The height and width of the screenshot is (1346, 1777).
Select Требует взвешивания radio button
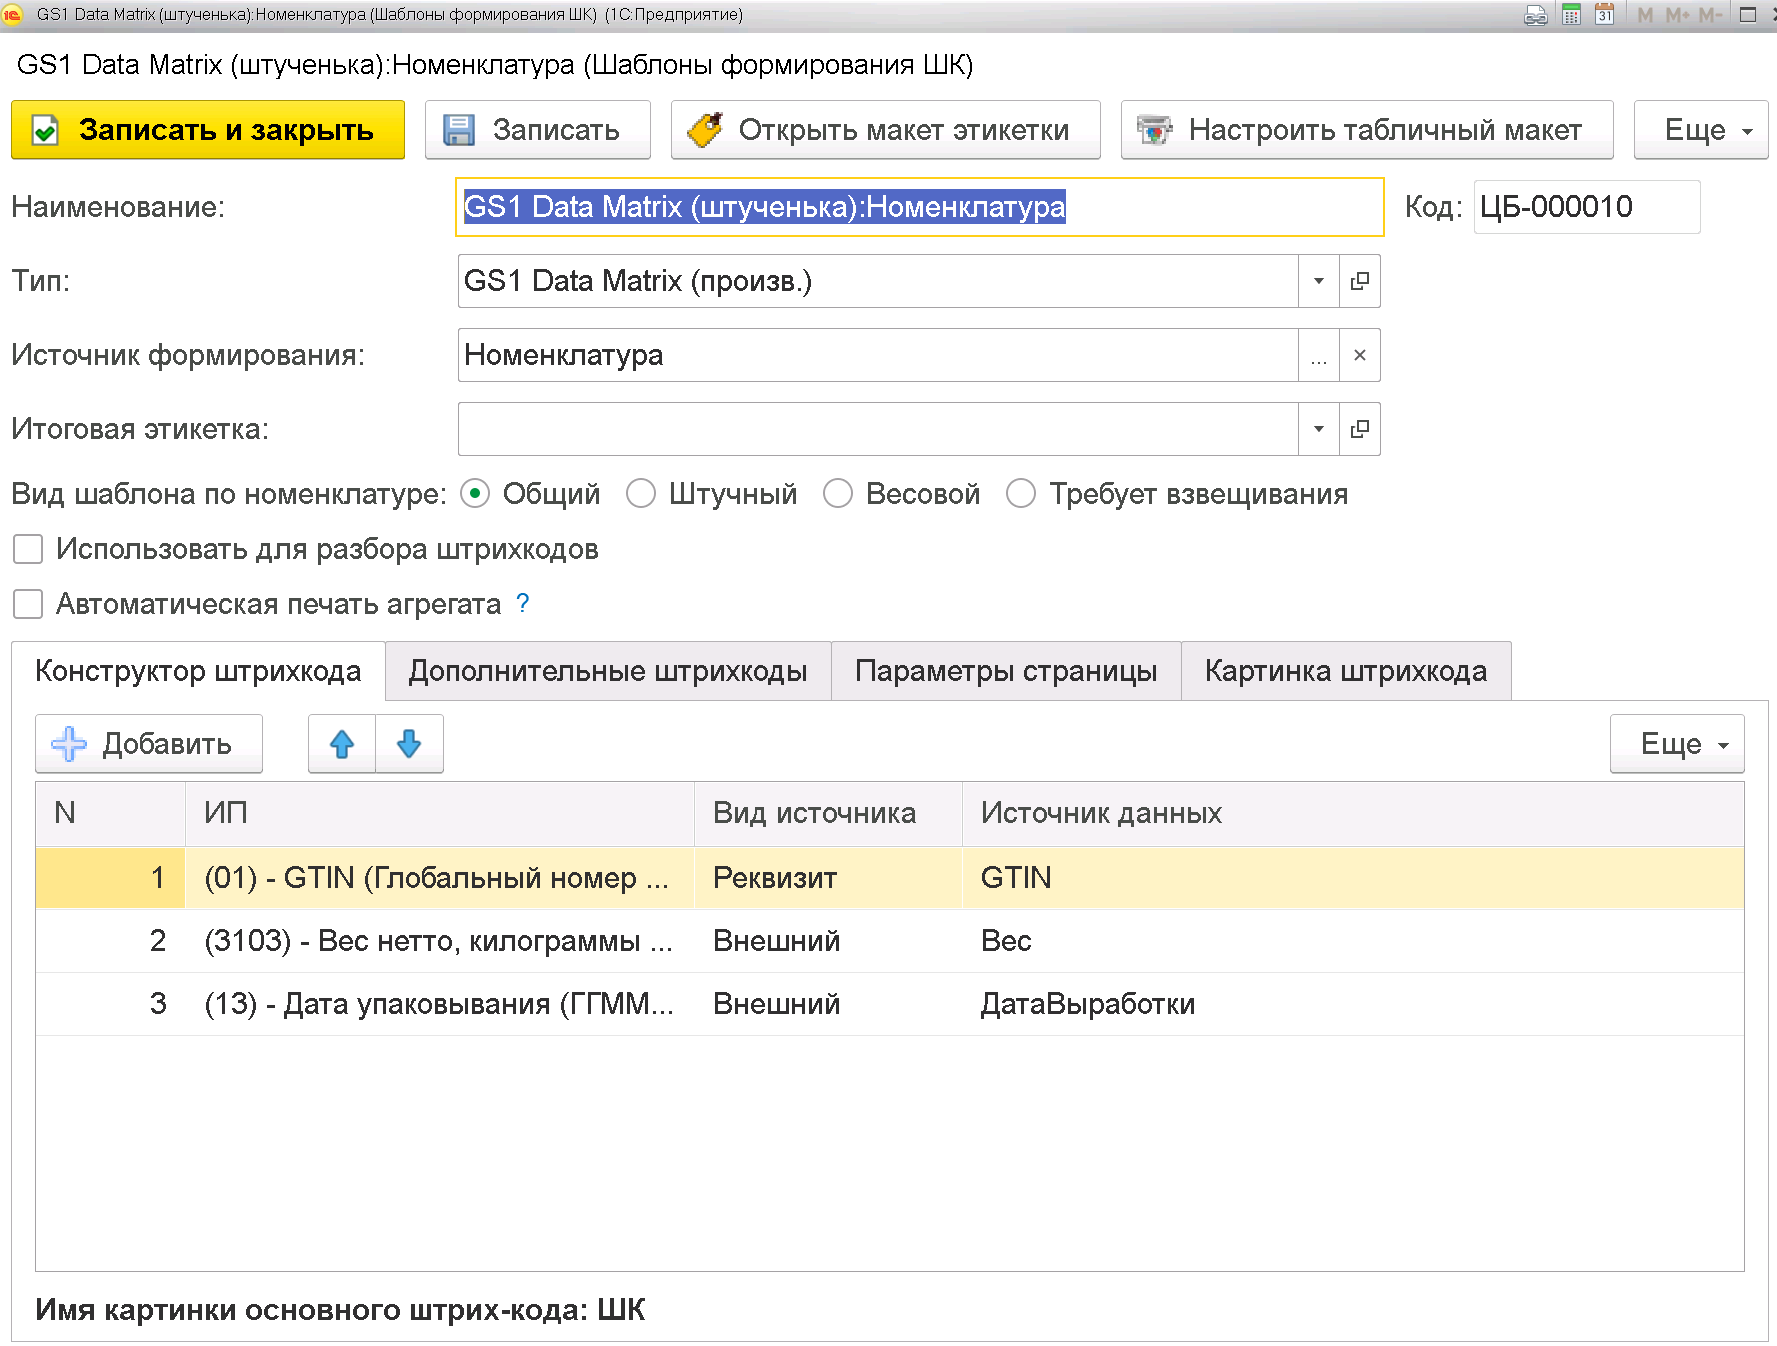(x=1021, y=494)
